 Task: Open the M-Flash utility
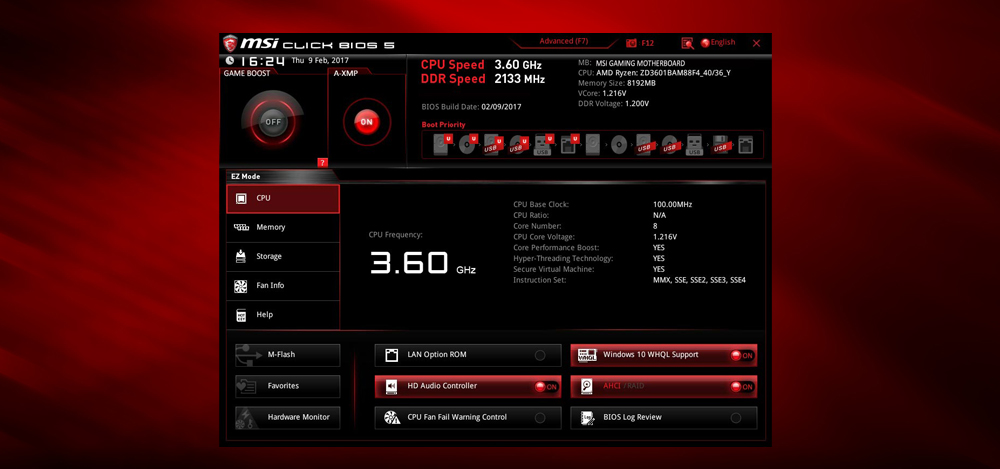tap(288, 355)
